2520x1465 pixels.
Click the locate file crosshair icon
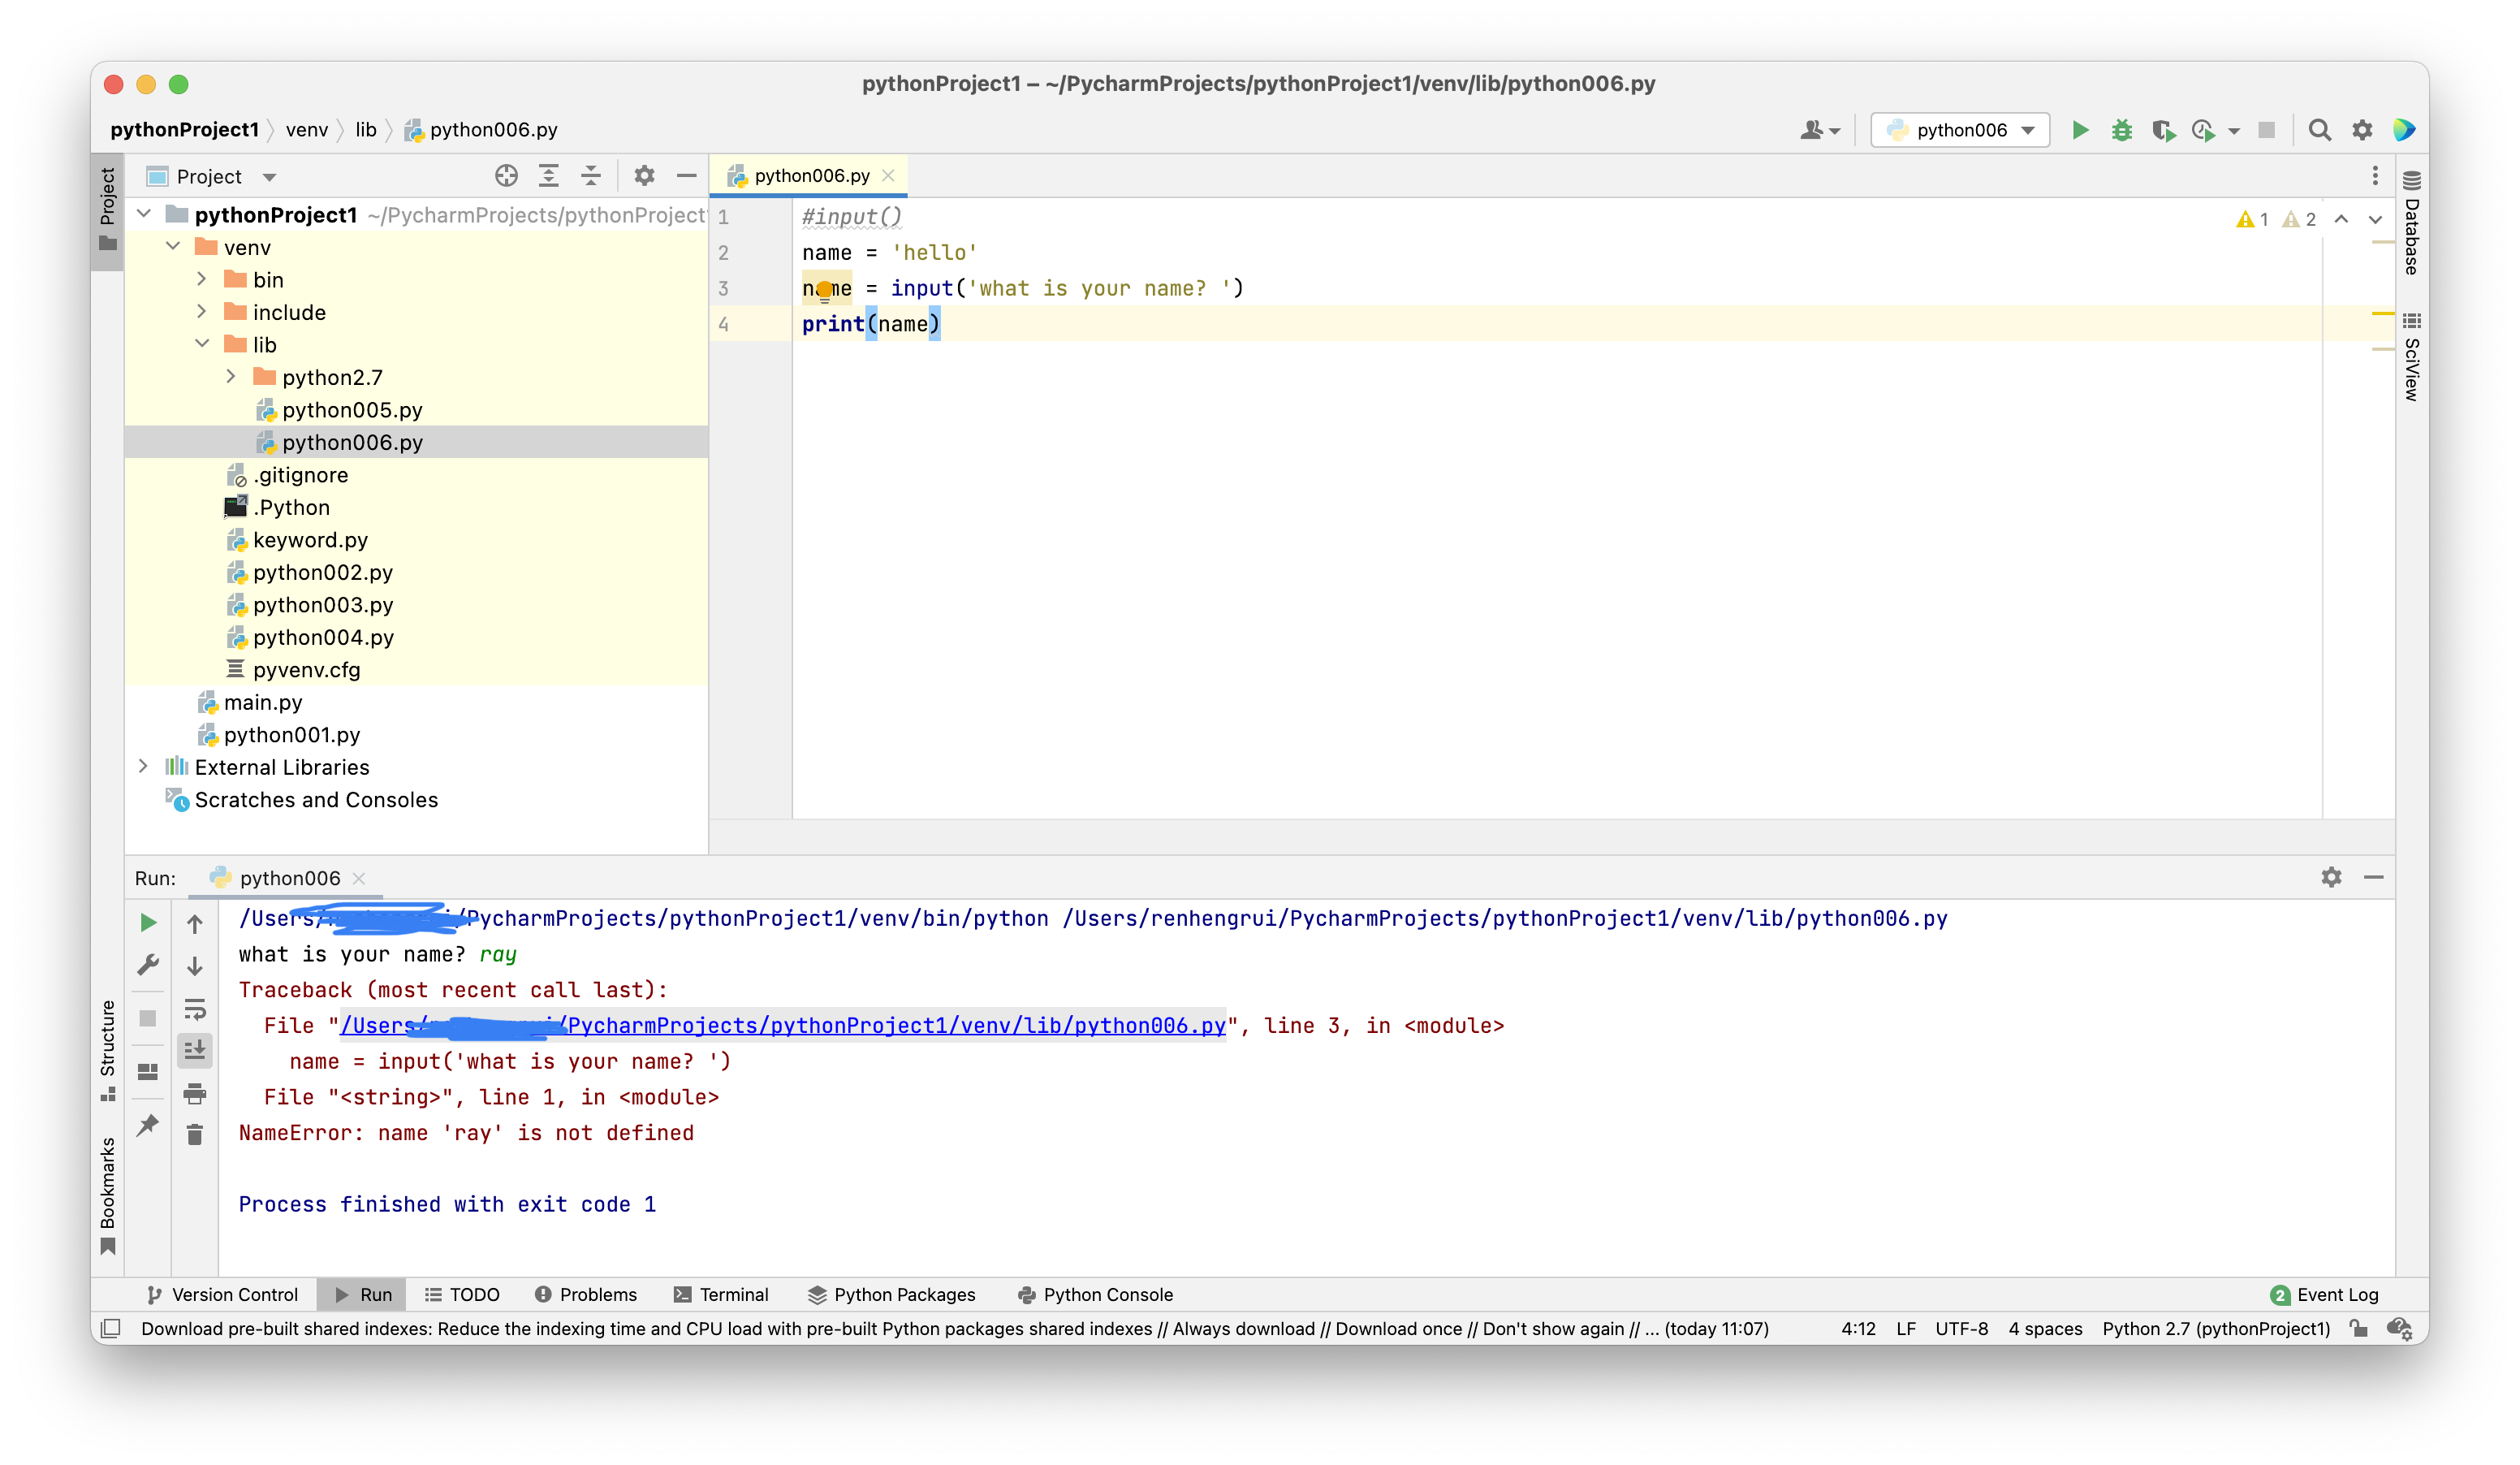pyautogui.click(x=506, y=176)
